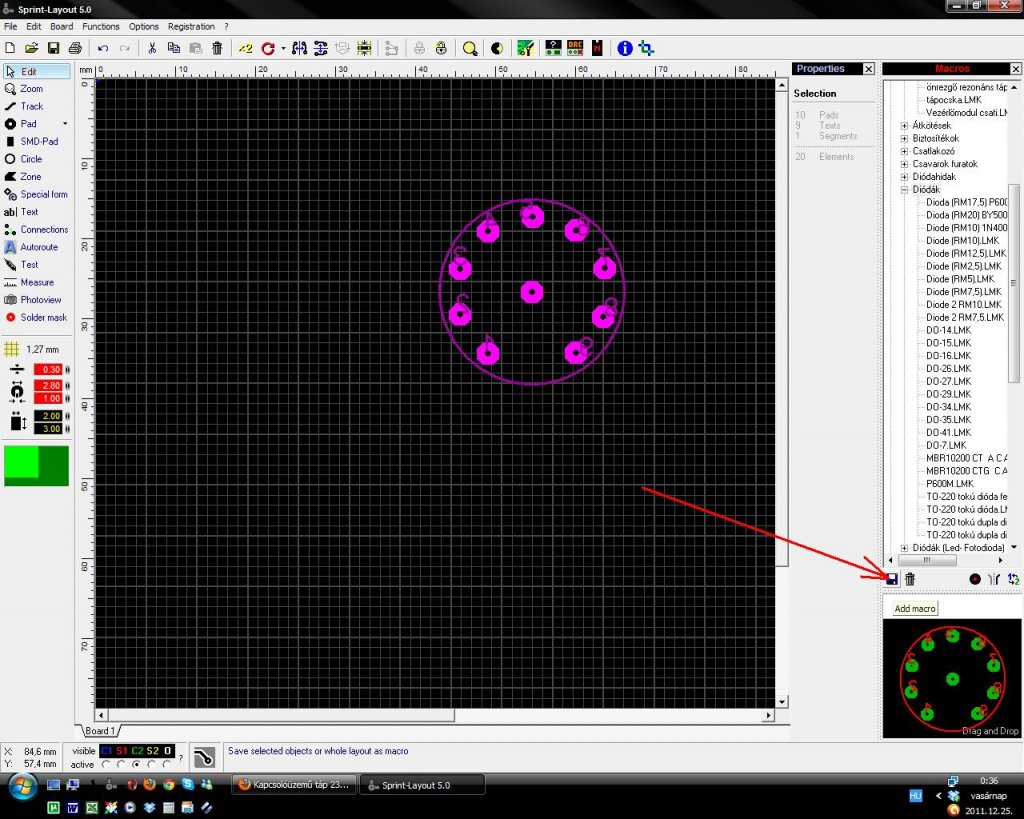Switch to the Firefox Kapcsolóüzemű táp taskbar window
The image size is (1024, 819).
pyautogui.click(x=295, y=785)
